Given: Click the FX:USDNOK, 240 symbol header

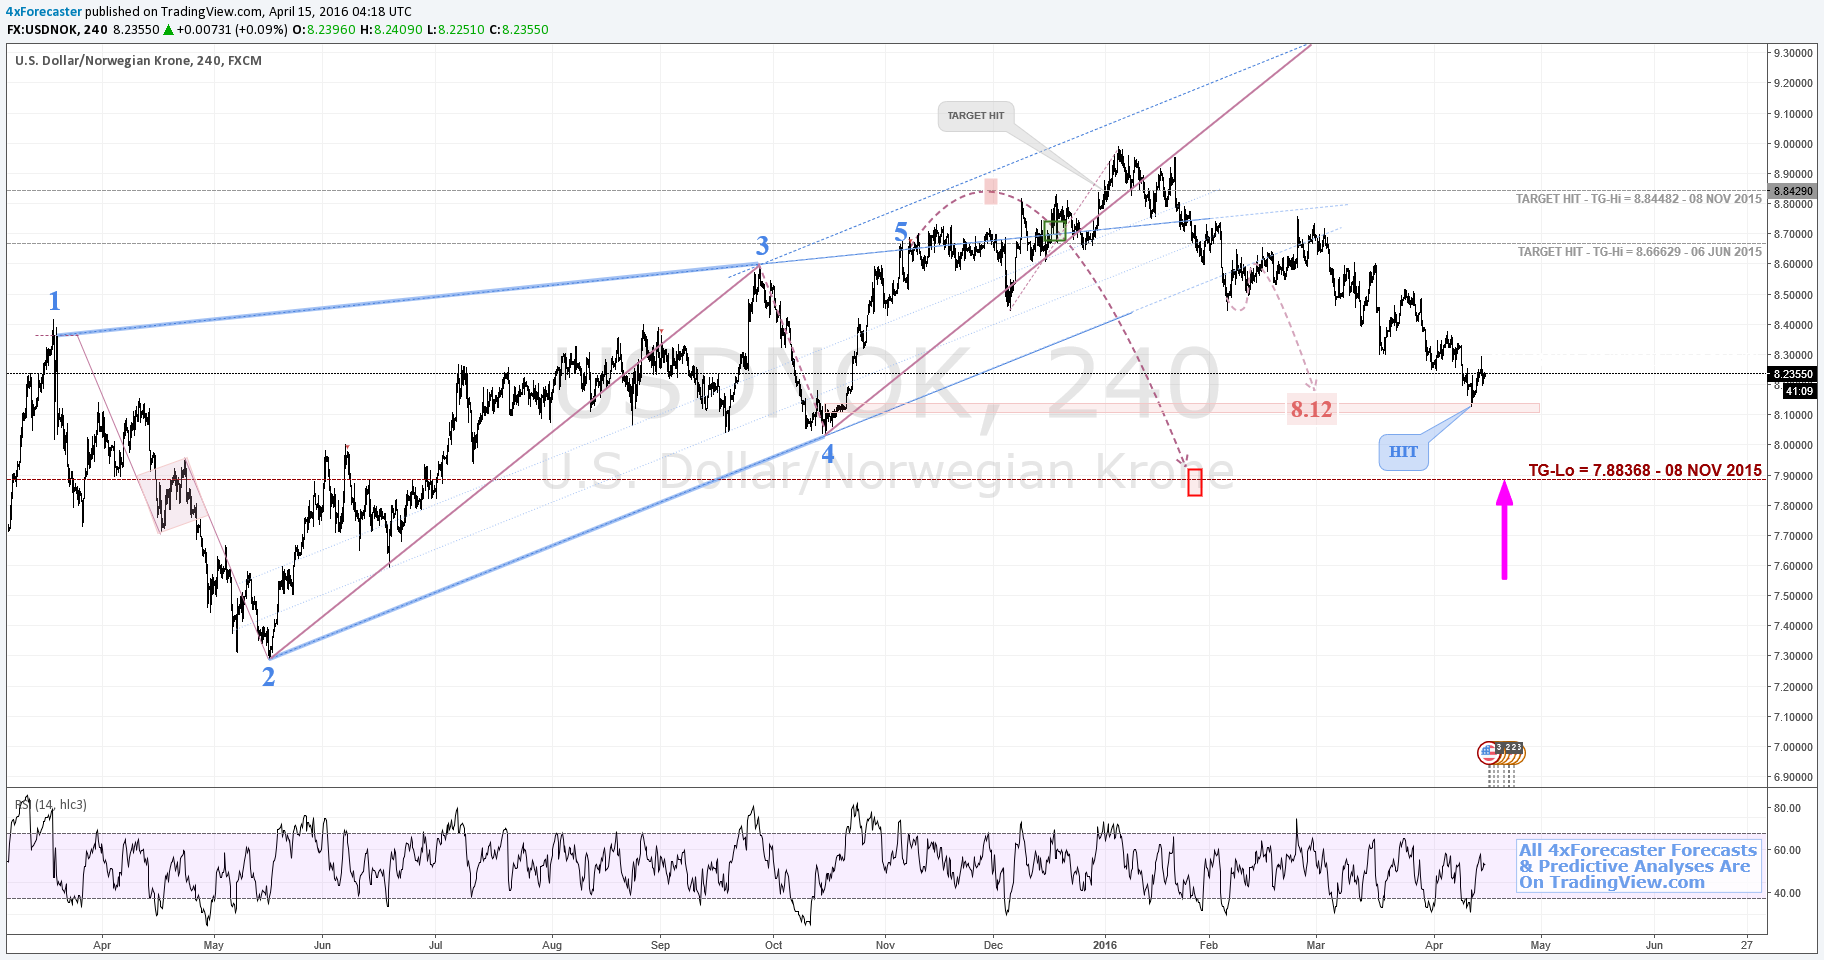Looking at the screenshot, I should 57,30.
